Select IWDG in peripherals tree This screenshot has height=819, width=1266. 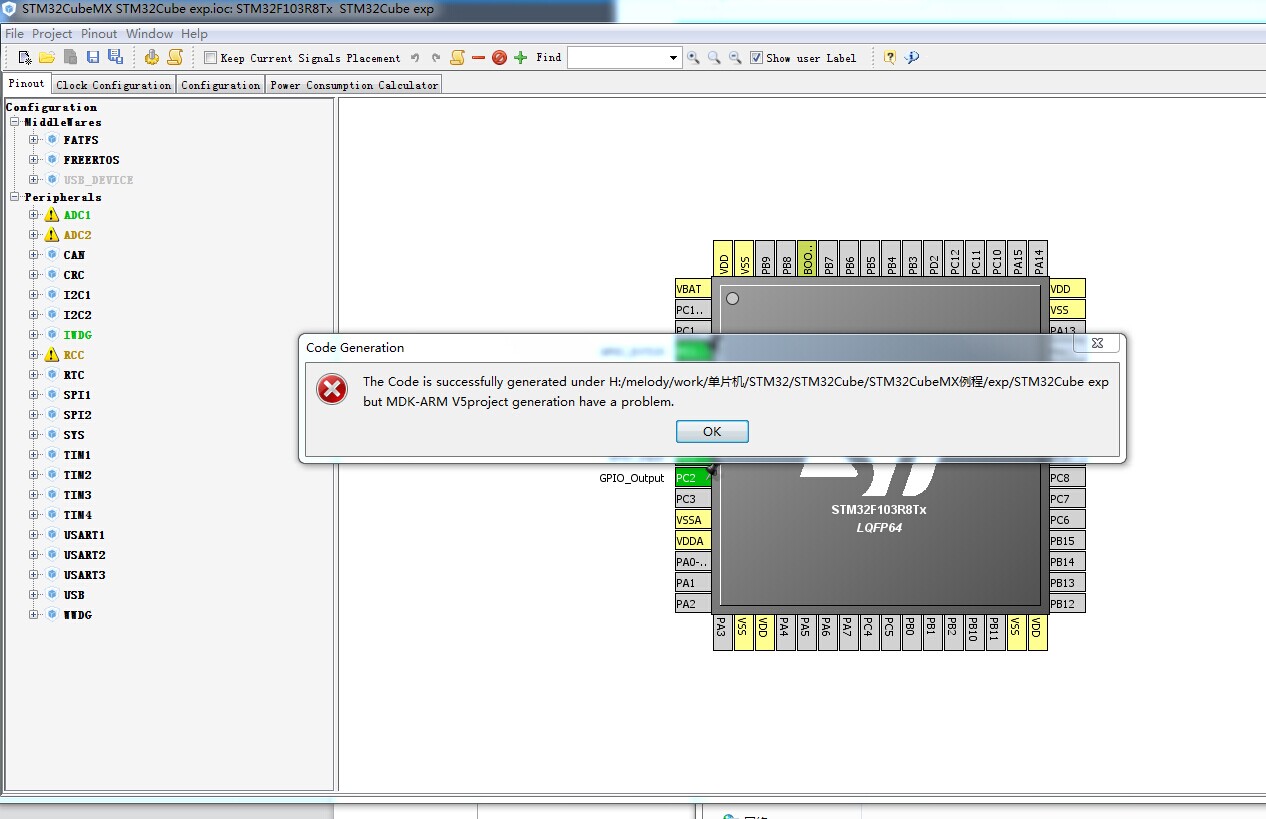77,335
